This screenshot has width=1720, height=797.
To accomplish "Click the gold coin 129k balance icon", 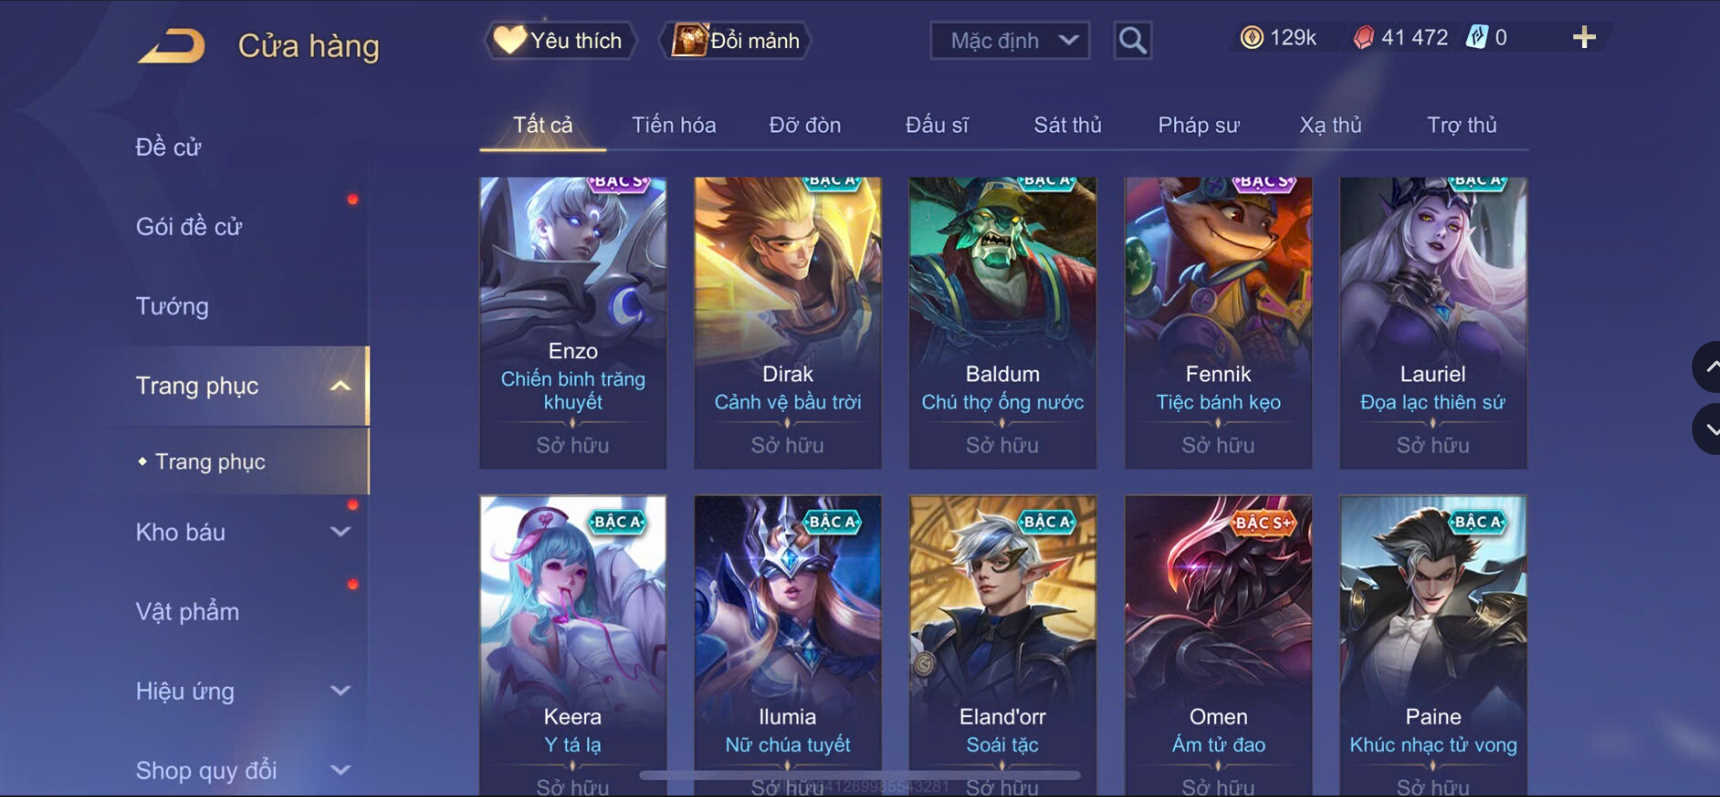I will click(1251, 38).
